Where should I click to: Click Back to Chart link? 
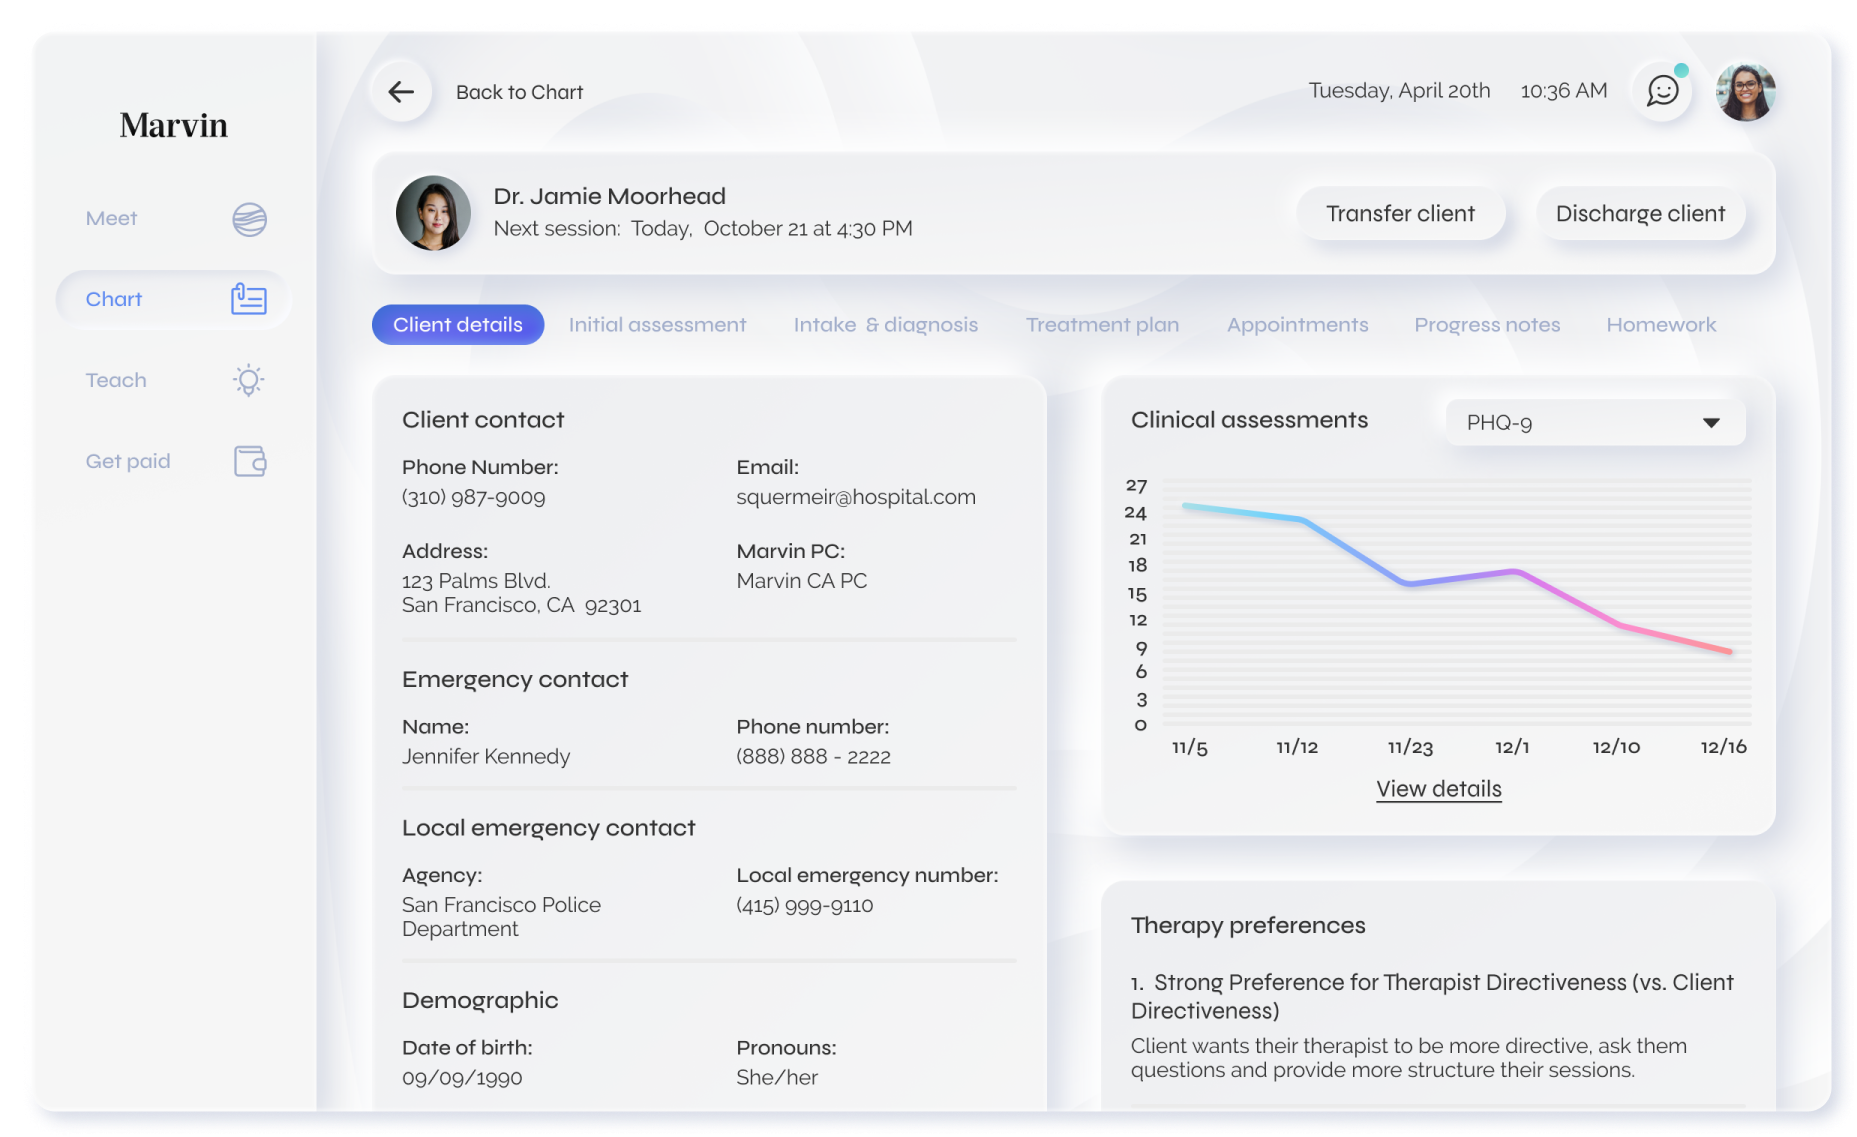519,92
